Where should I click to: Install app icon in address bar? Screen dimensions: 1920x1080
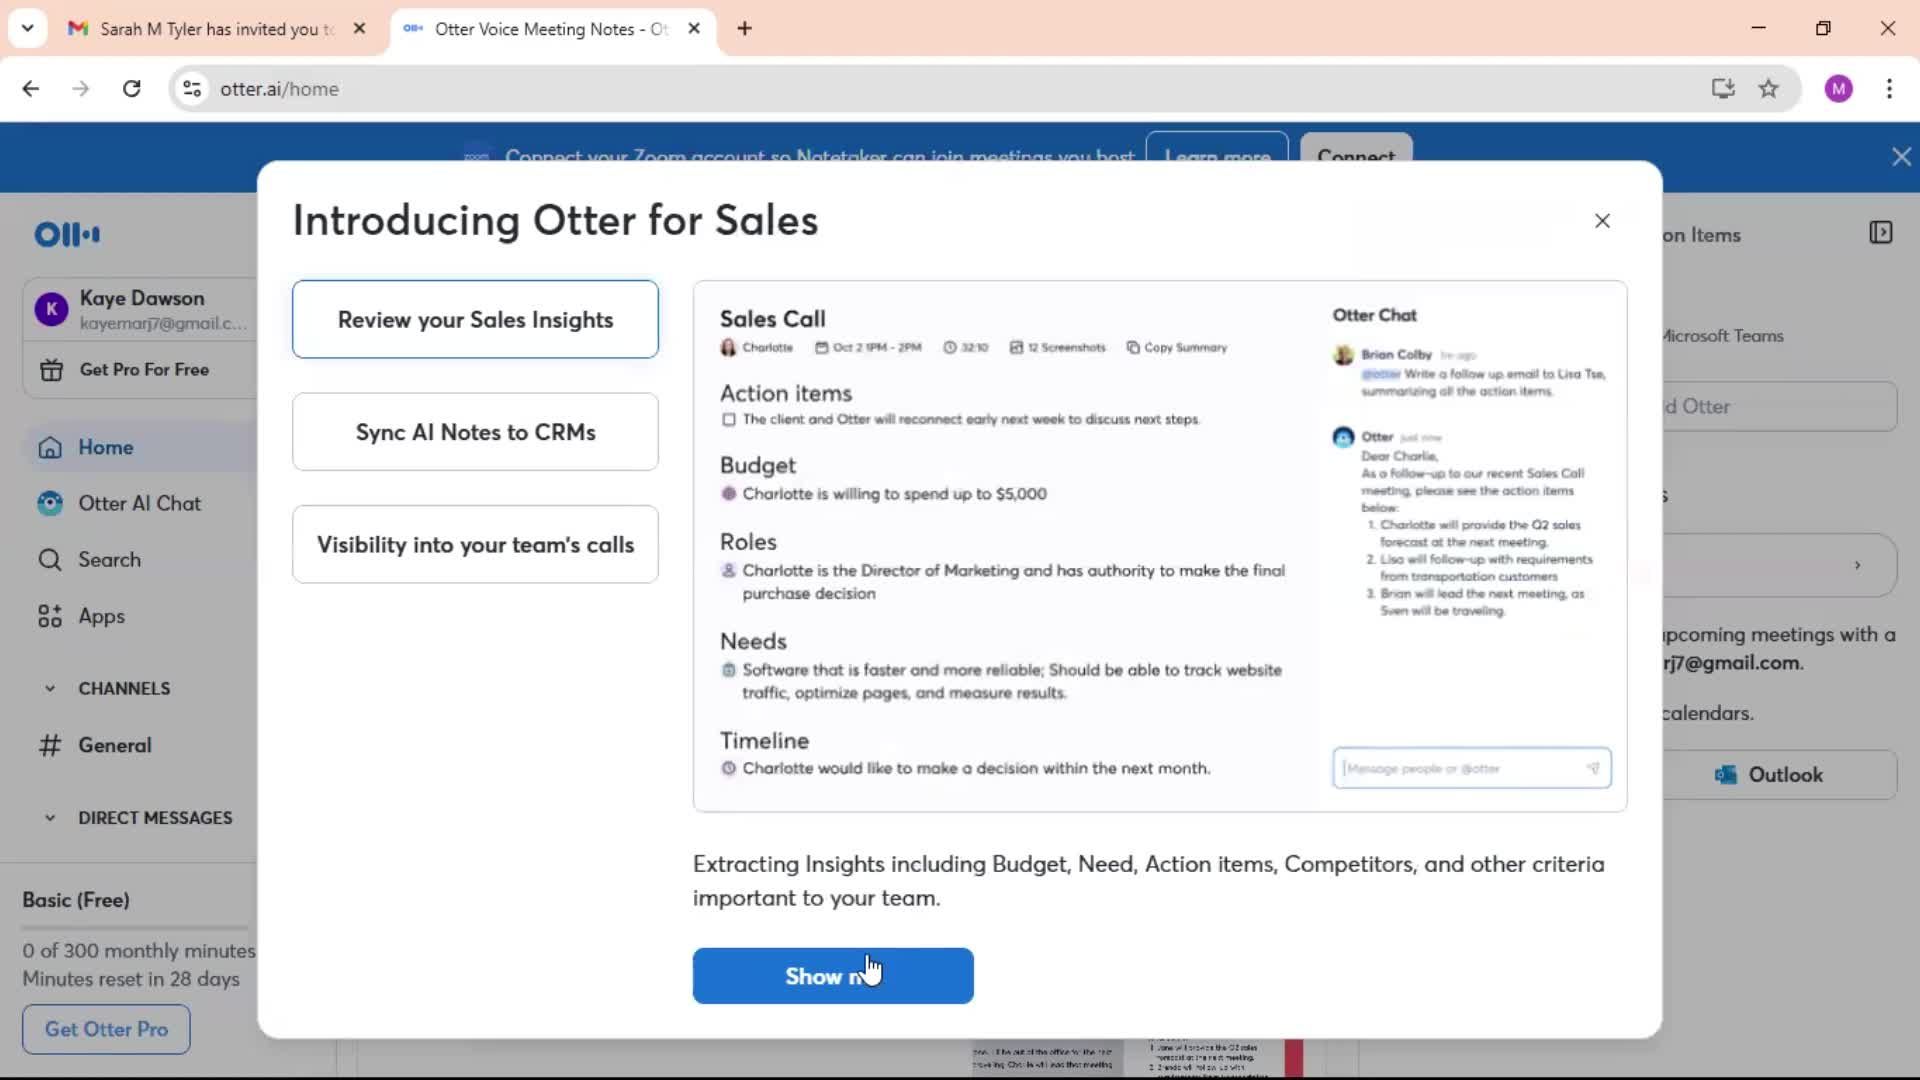tap(1722, 89)
